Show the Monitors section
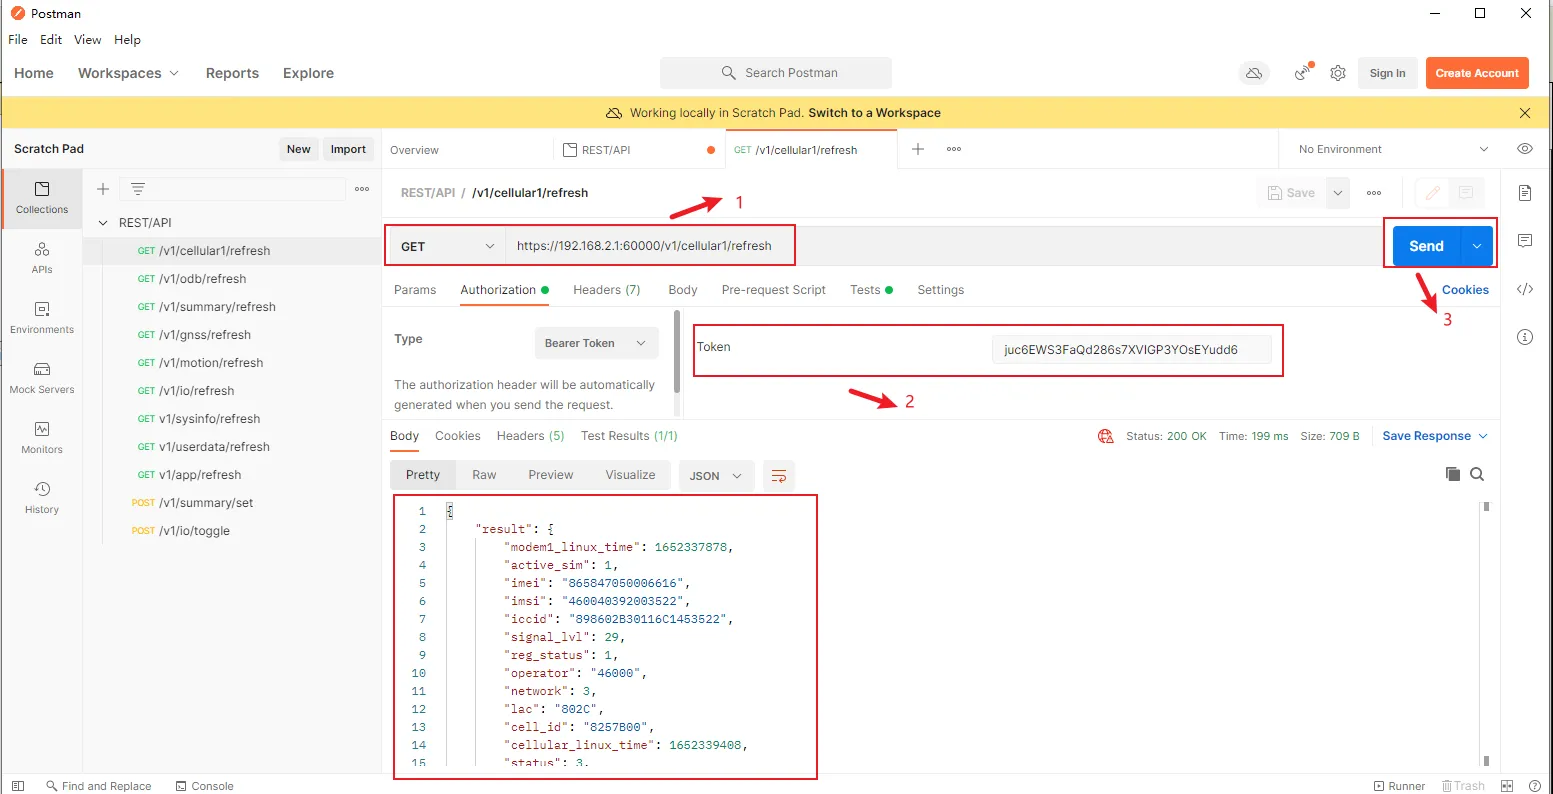1553x794 pixels. [42, 437]
